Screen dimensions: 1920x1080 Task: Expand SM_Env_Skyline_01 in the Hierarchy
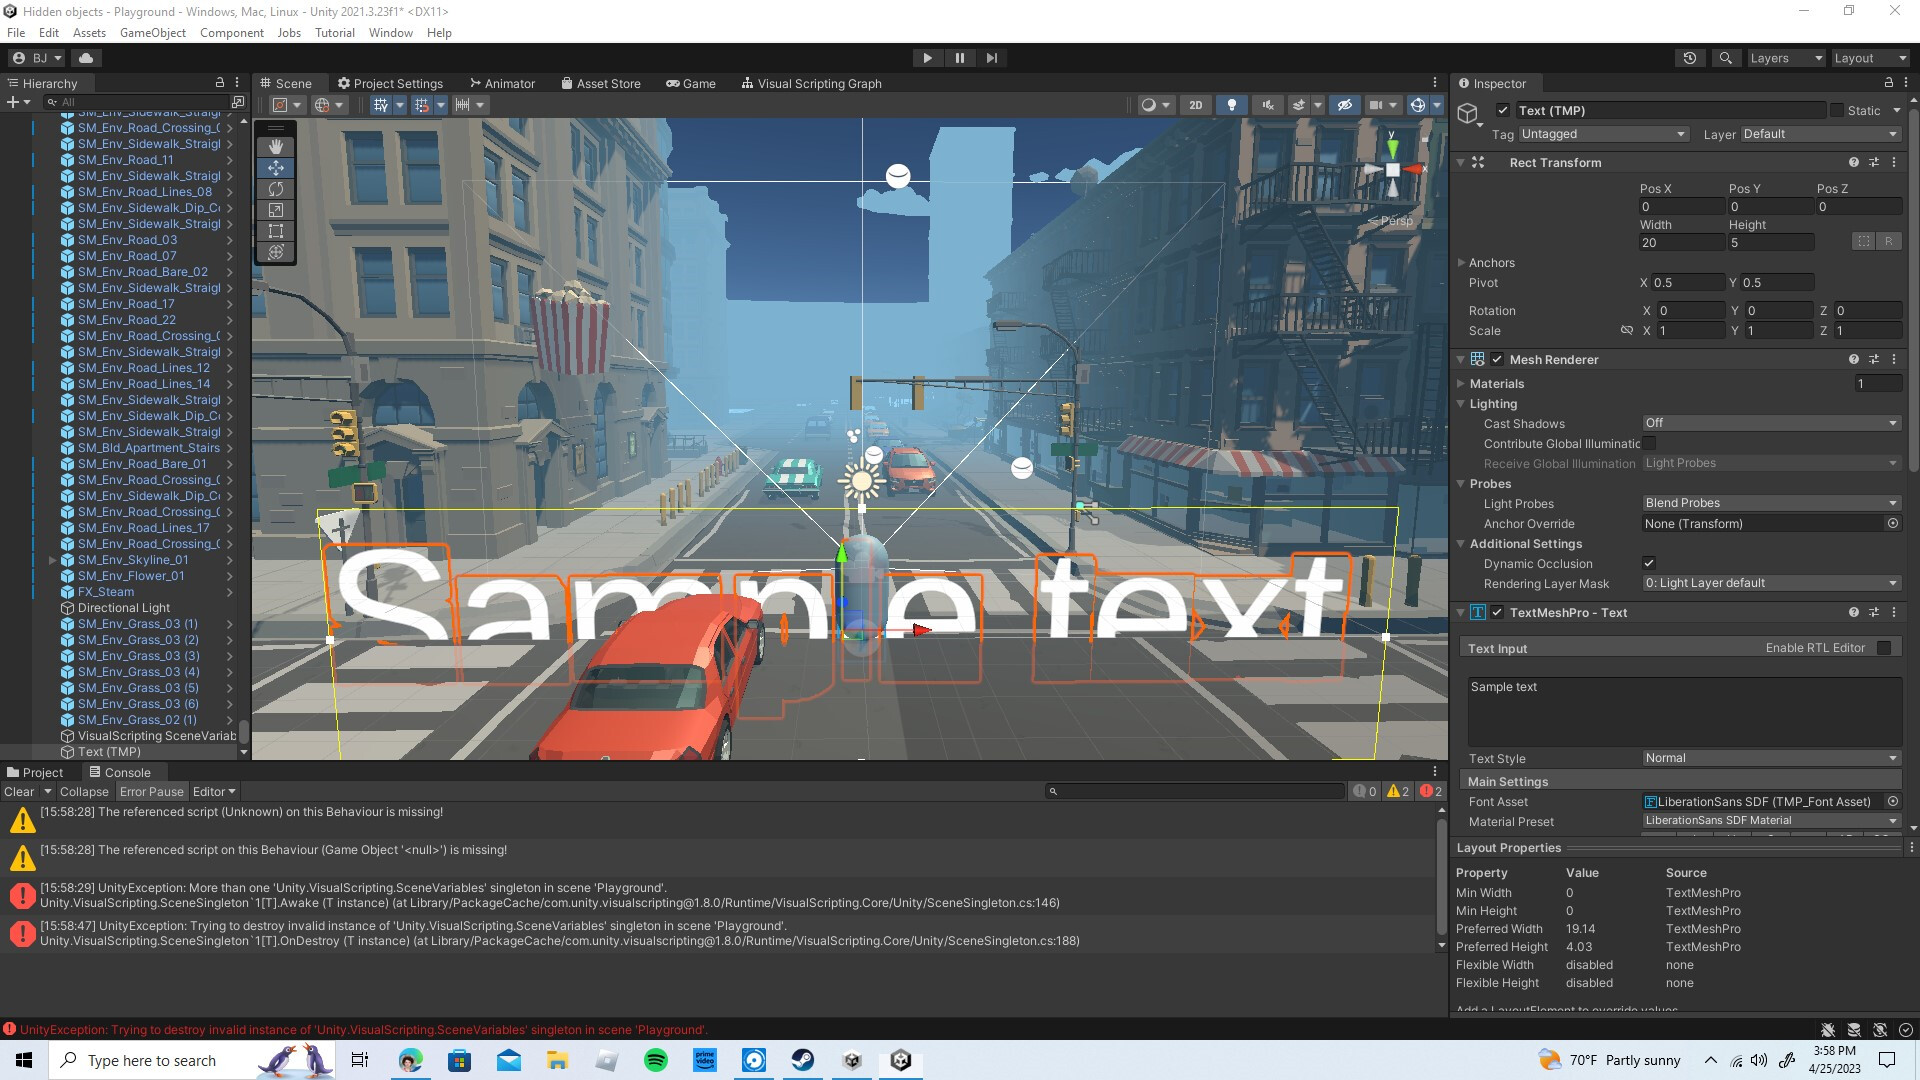[52, 560]
